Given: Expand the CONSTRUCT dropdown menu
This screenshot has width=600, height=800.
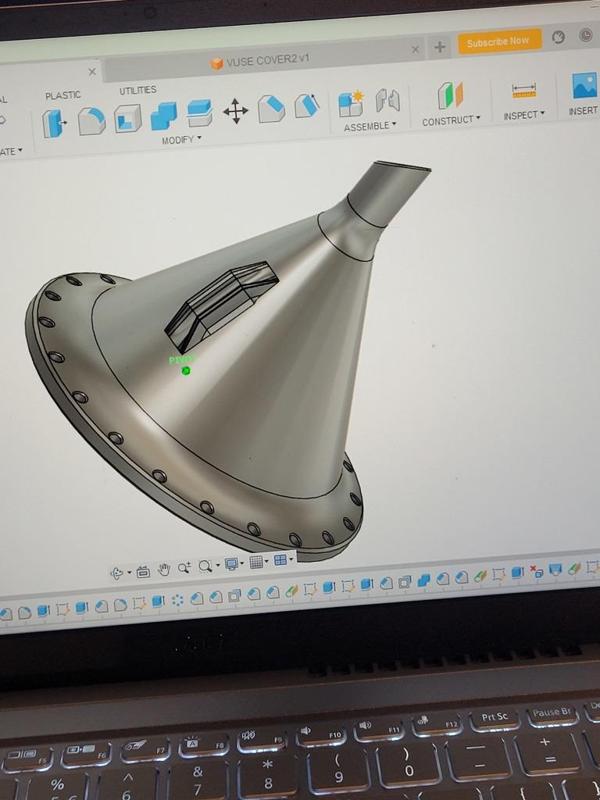Looking at the screenshot, I should (x=451, y=120).
